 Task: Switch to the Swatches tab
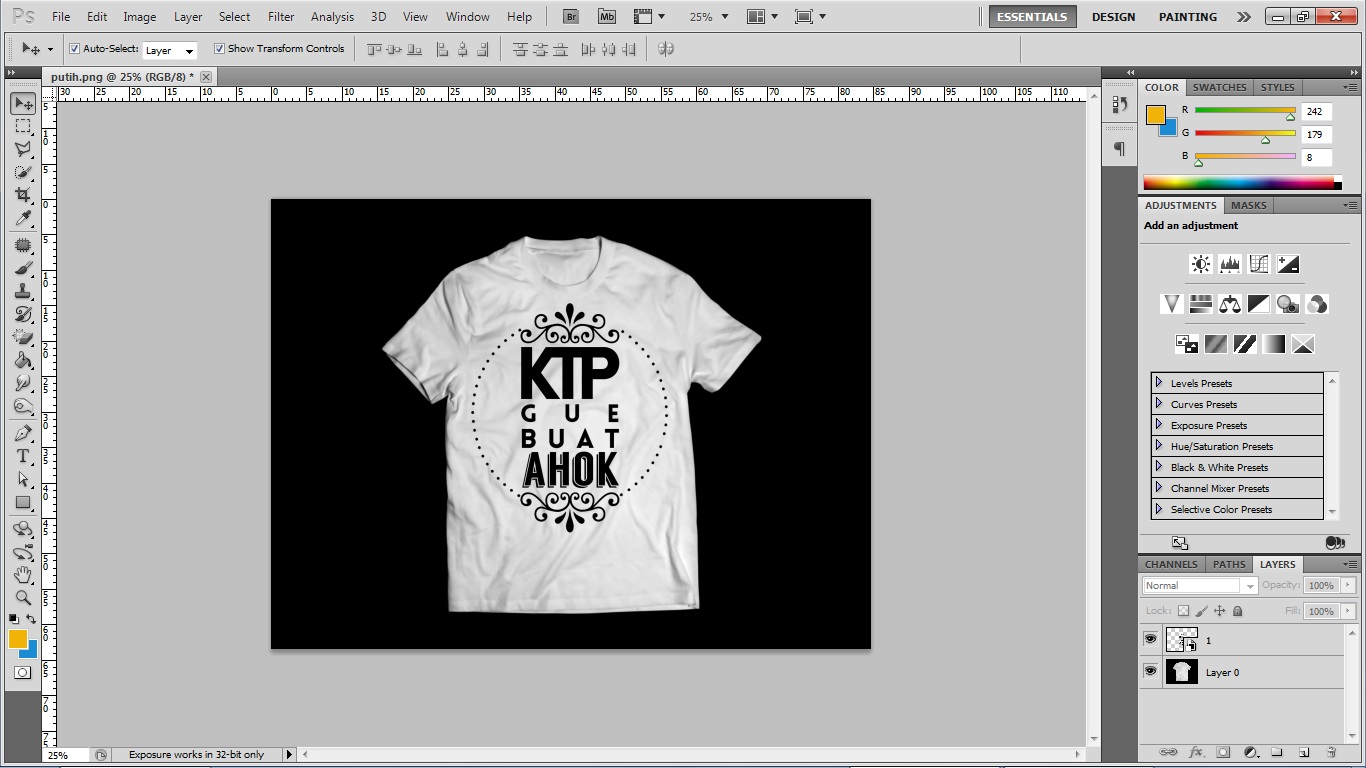tap(1219, 87)
